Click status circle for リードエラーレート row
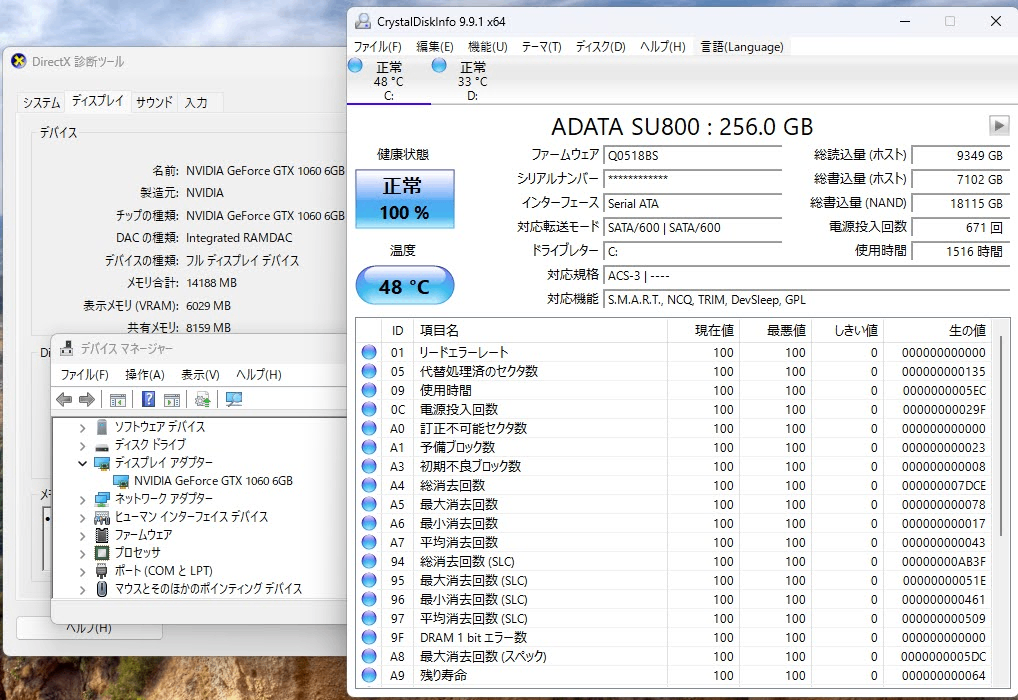1018x700 pixels. coord(369,352)
